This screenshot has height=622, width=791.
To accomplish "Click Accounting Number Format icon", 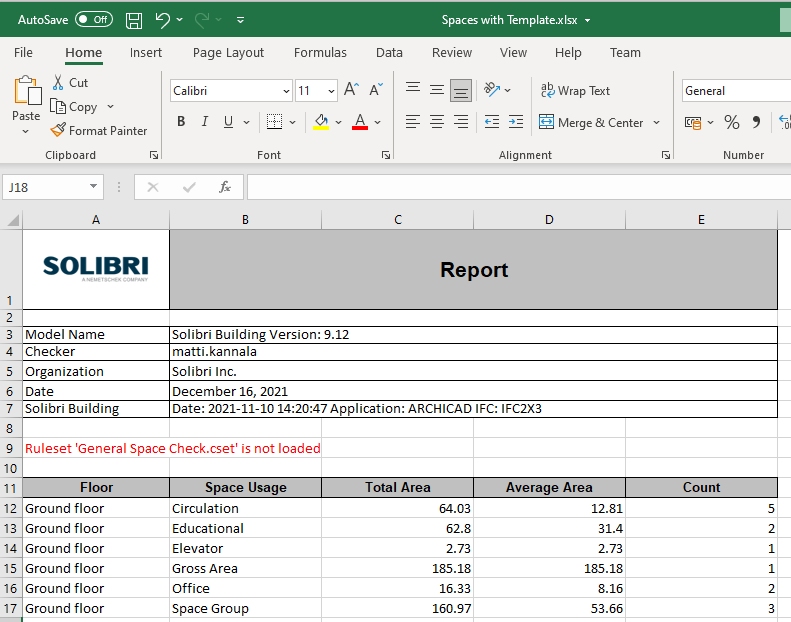I will (694, 123).
